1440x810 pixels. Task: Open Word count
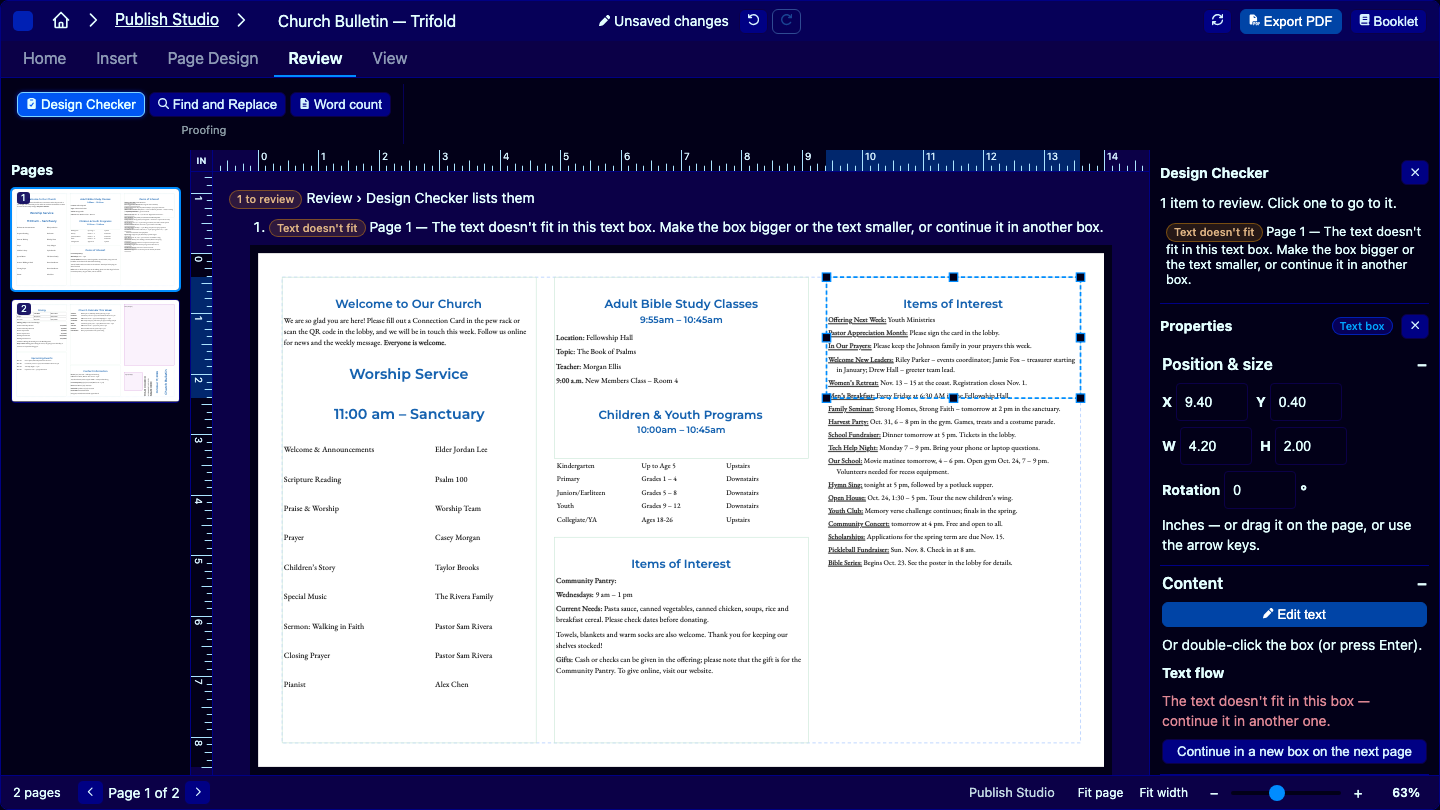tap(340, 104)
